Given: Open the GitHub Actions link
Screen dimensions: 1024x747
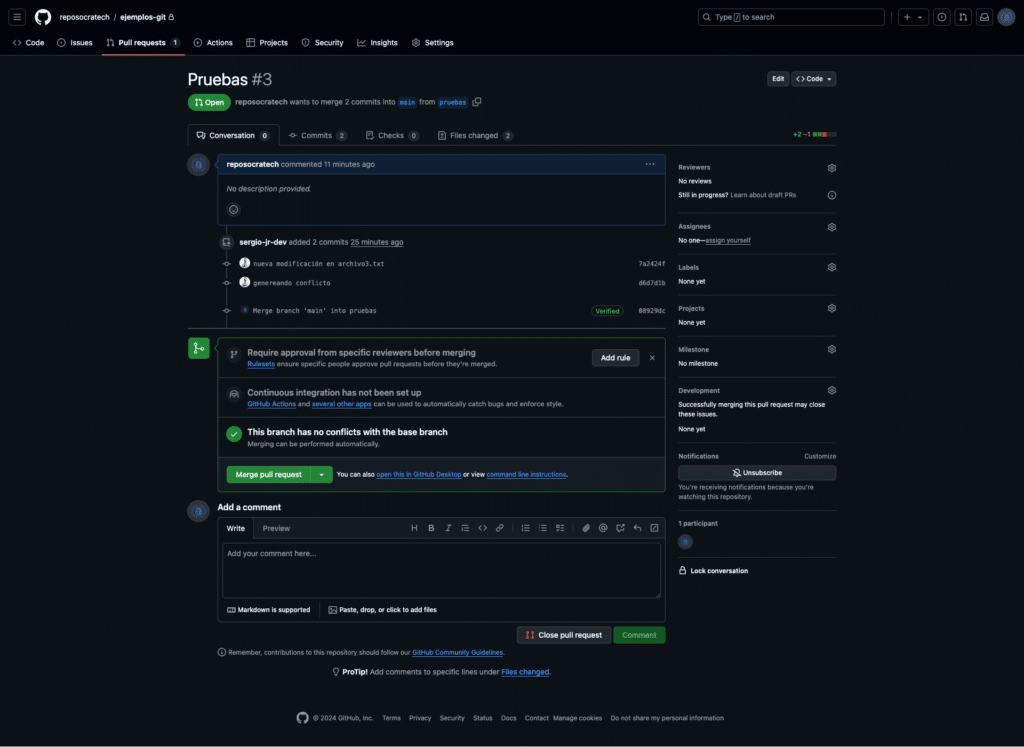Looking at the screenshot, I should click(x=272, y=404).
